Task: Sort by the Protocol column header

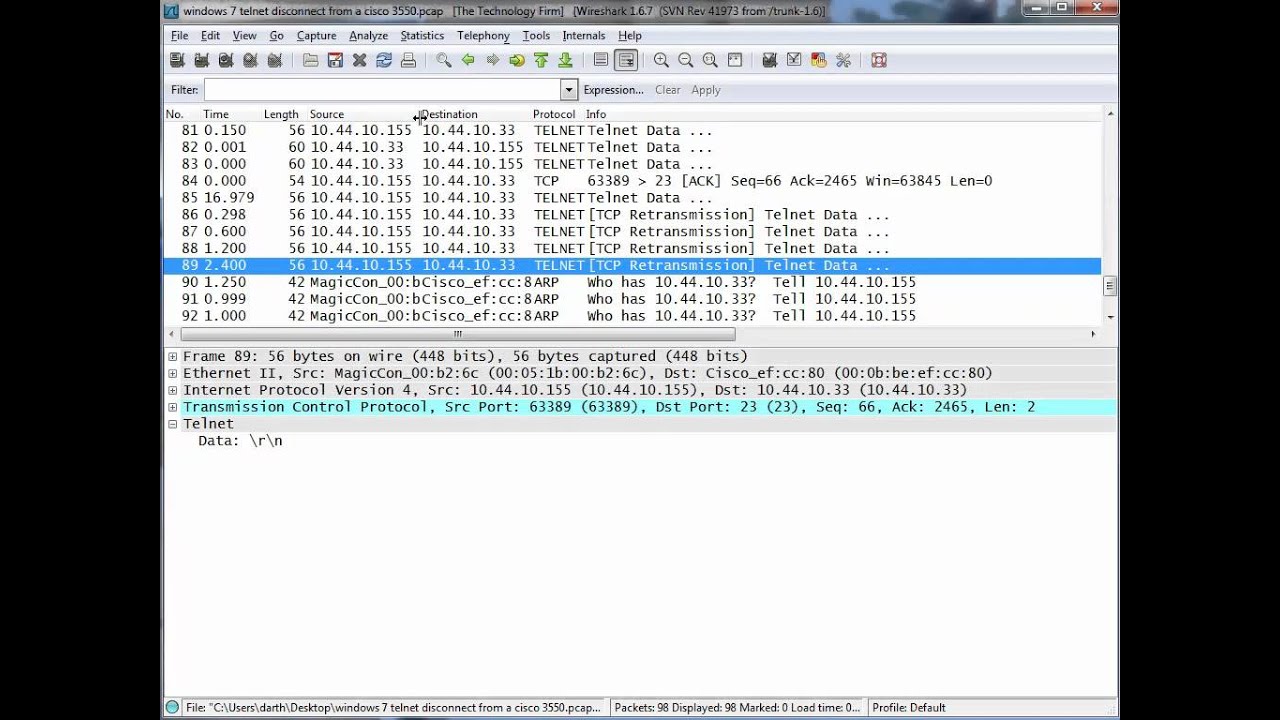Action: pos(556,114)
